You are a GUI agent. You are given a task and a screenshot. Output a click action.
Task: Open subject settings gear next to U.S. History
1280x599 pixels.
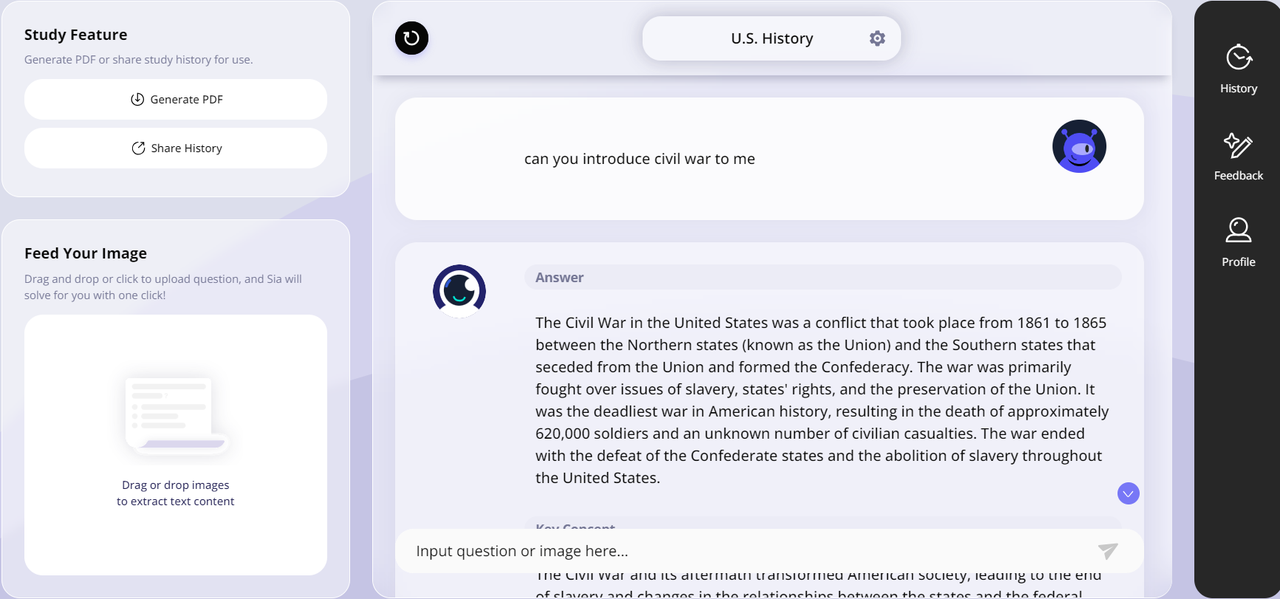click(x=877, y=38)
